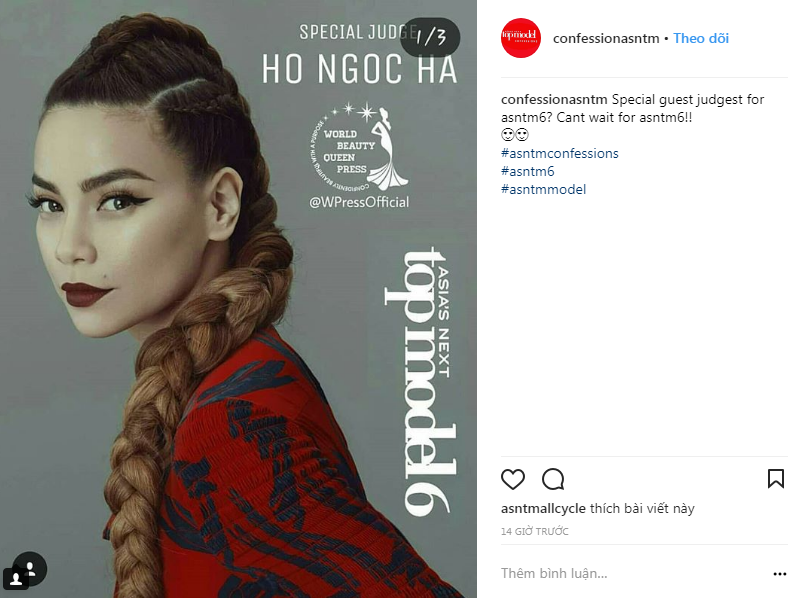This screenshot has height=598, width=805.
Task: Open the #asntmmodel hashtag
Action: pyautogui.click(x=543, y=189)
